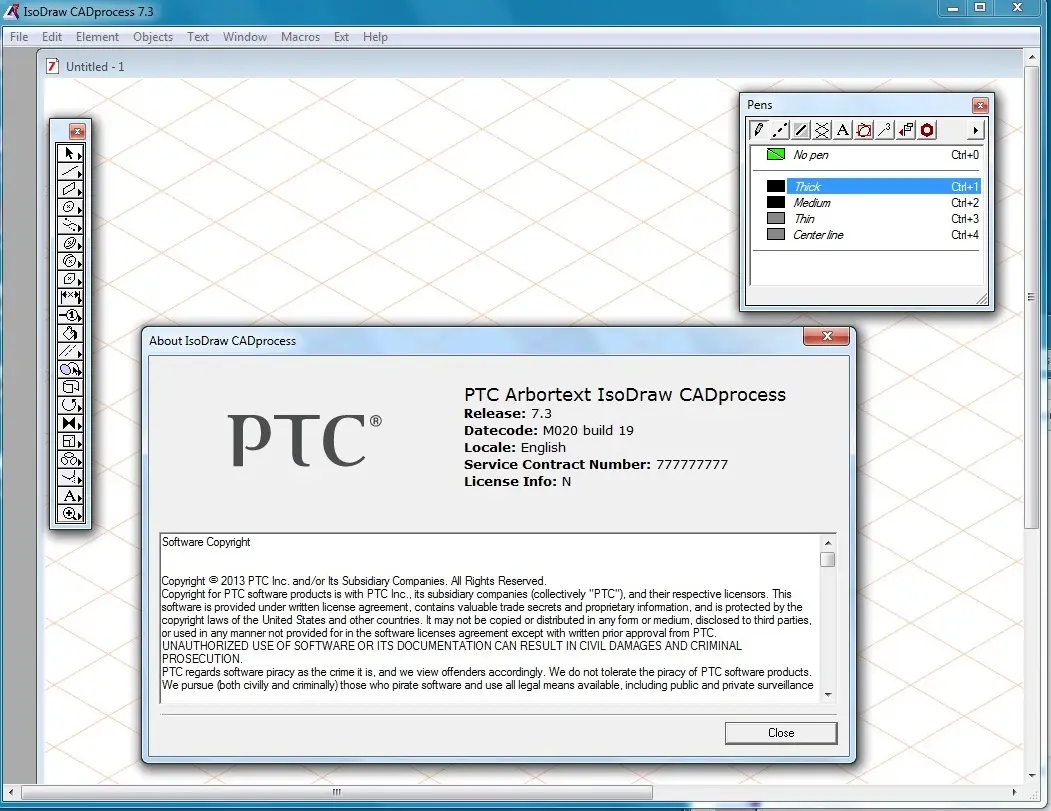Select the mirror reflect tool

[70, 424]
